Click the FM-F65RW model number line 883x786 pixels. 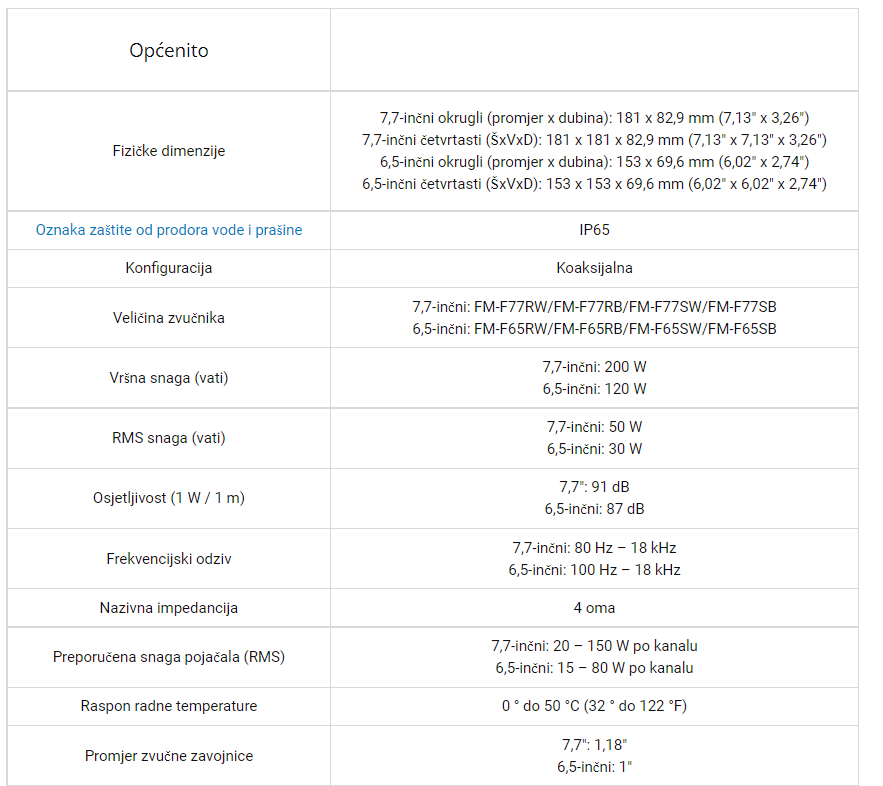coord(594,329)
